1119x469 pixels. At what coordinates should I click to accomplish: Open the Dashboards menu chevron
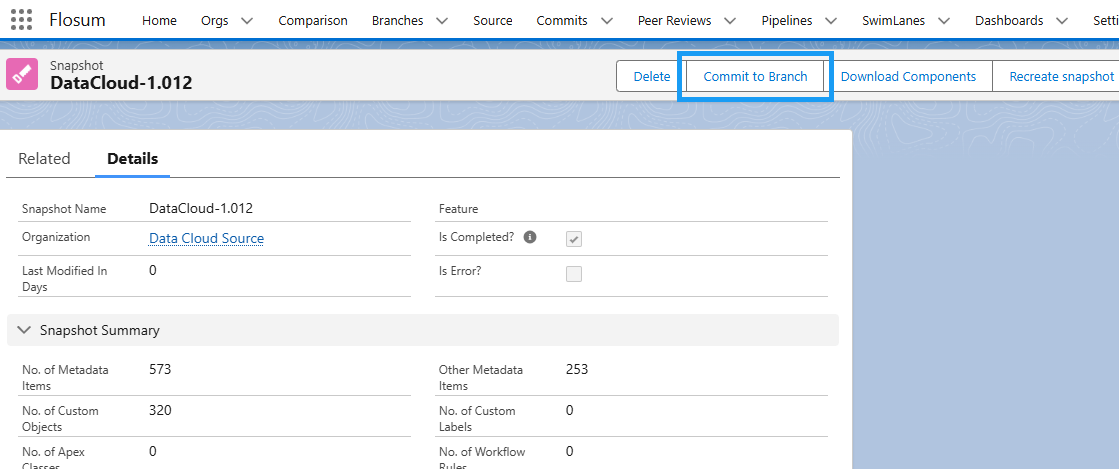click(x=1062, y=21)
